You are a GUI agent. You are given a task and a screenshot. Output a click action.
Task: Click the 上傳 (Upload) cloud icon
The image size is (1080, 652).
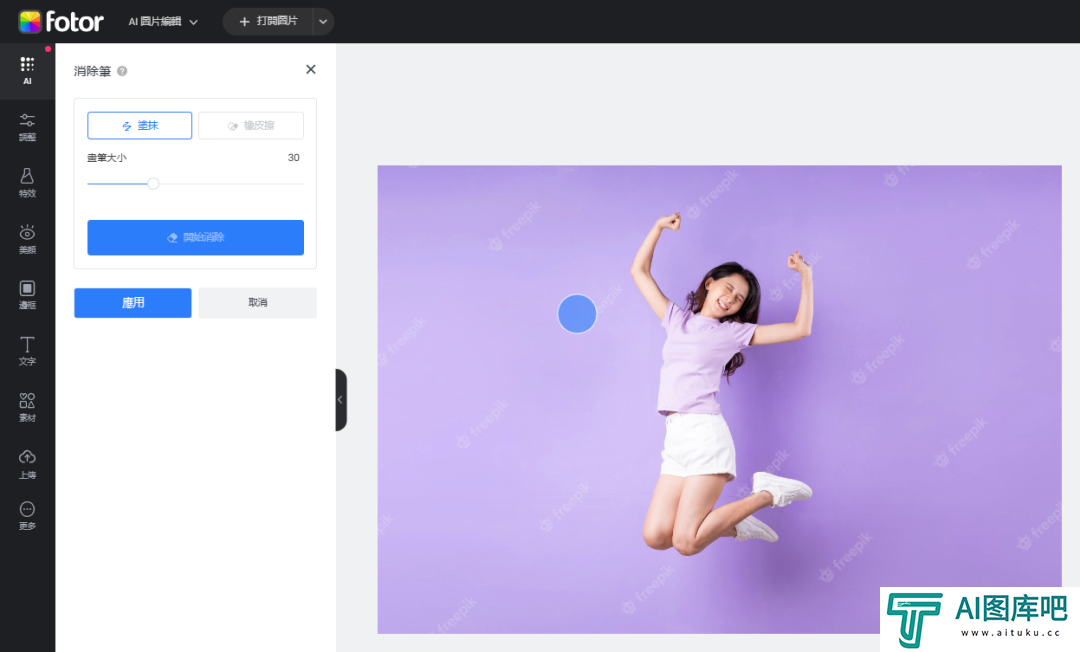tap(27, 462)
